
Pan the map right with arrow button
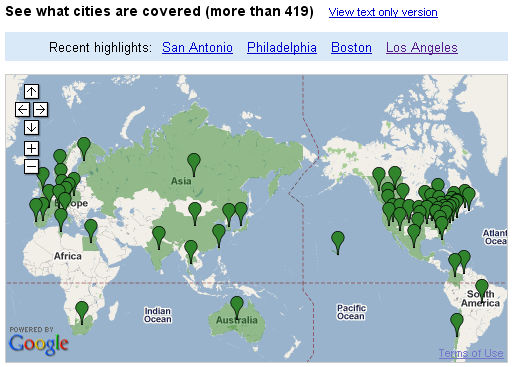click(40, 109)
